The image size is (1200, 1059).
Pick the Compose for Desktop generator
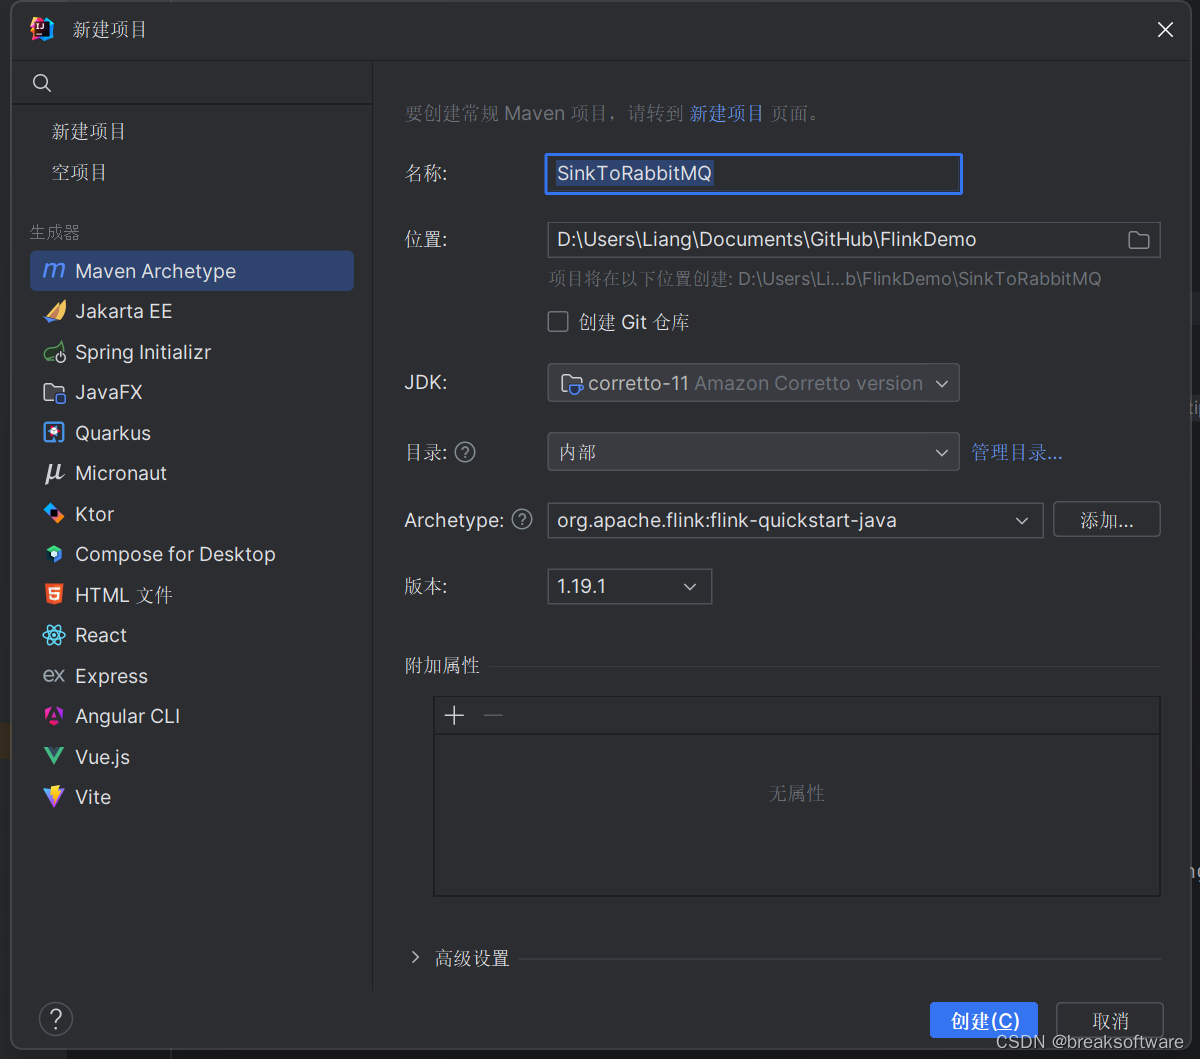click(175, 553)
